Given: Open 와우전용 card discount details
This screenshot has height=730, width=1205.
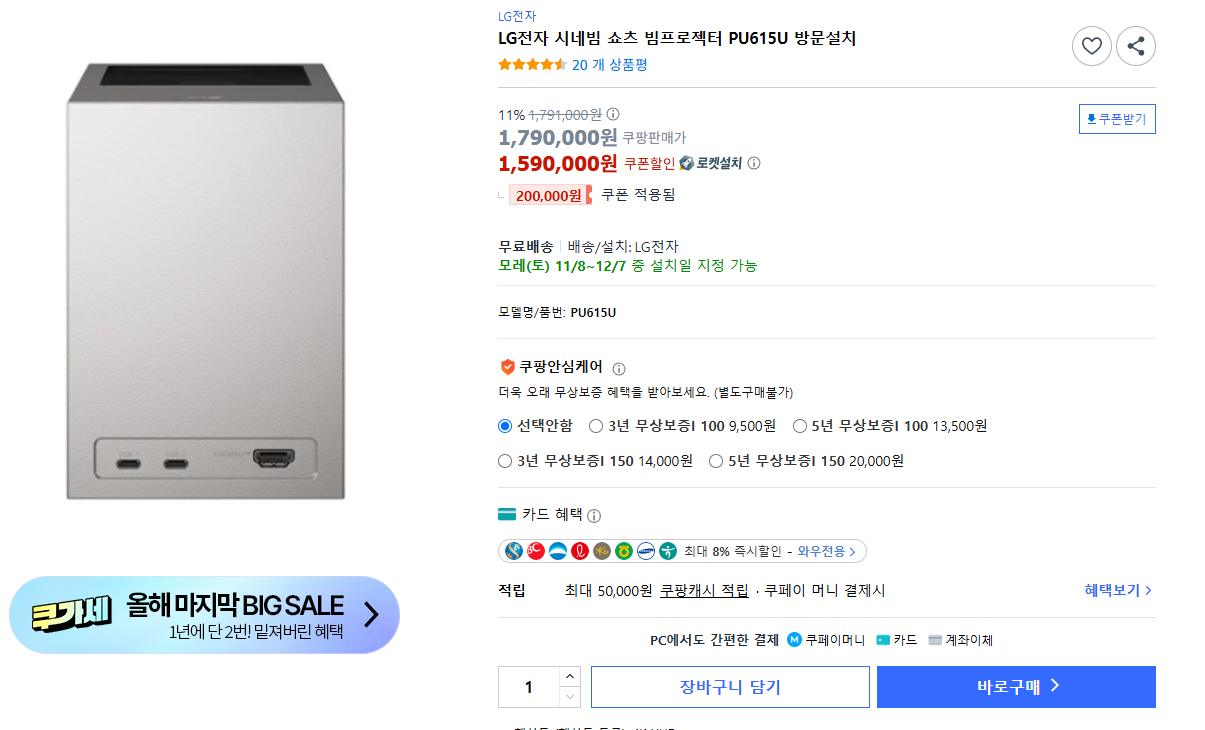Looking at the screenshot, I should (826, 551).
